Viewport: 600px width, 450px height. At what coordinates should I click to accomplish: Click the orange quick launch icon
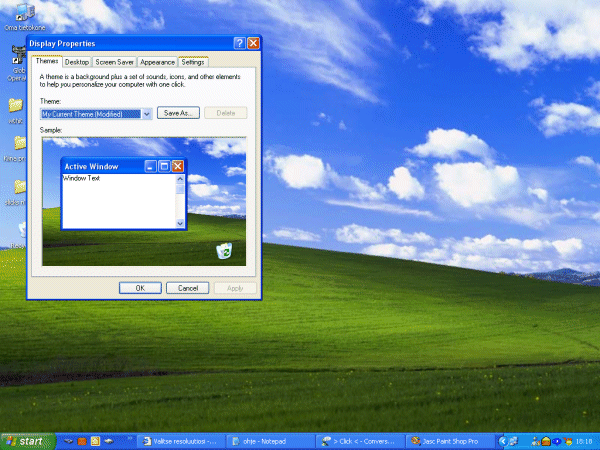coord(82,441)
